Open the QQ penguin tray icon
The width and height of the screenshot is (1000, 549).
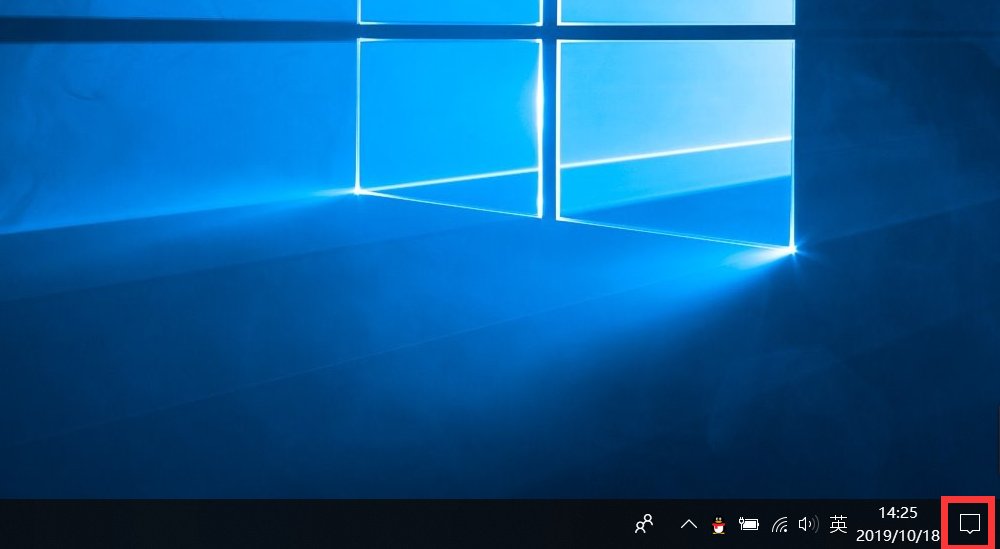717,523
